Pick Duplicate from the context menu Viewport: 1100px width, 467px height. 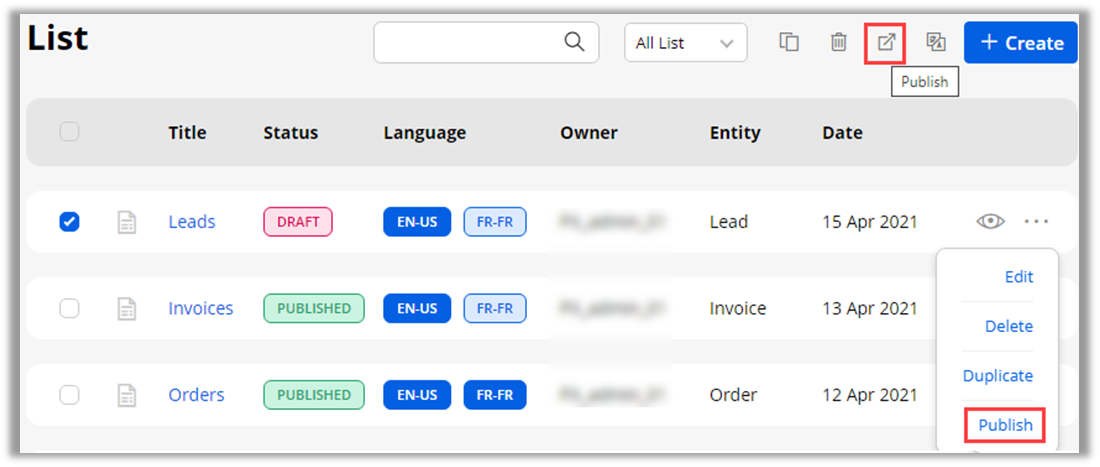pos(997,376)
